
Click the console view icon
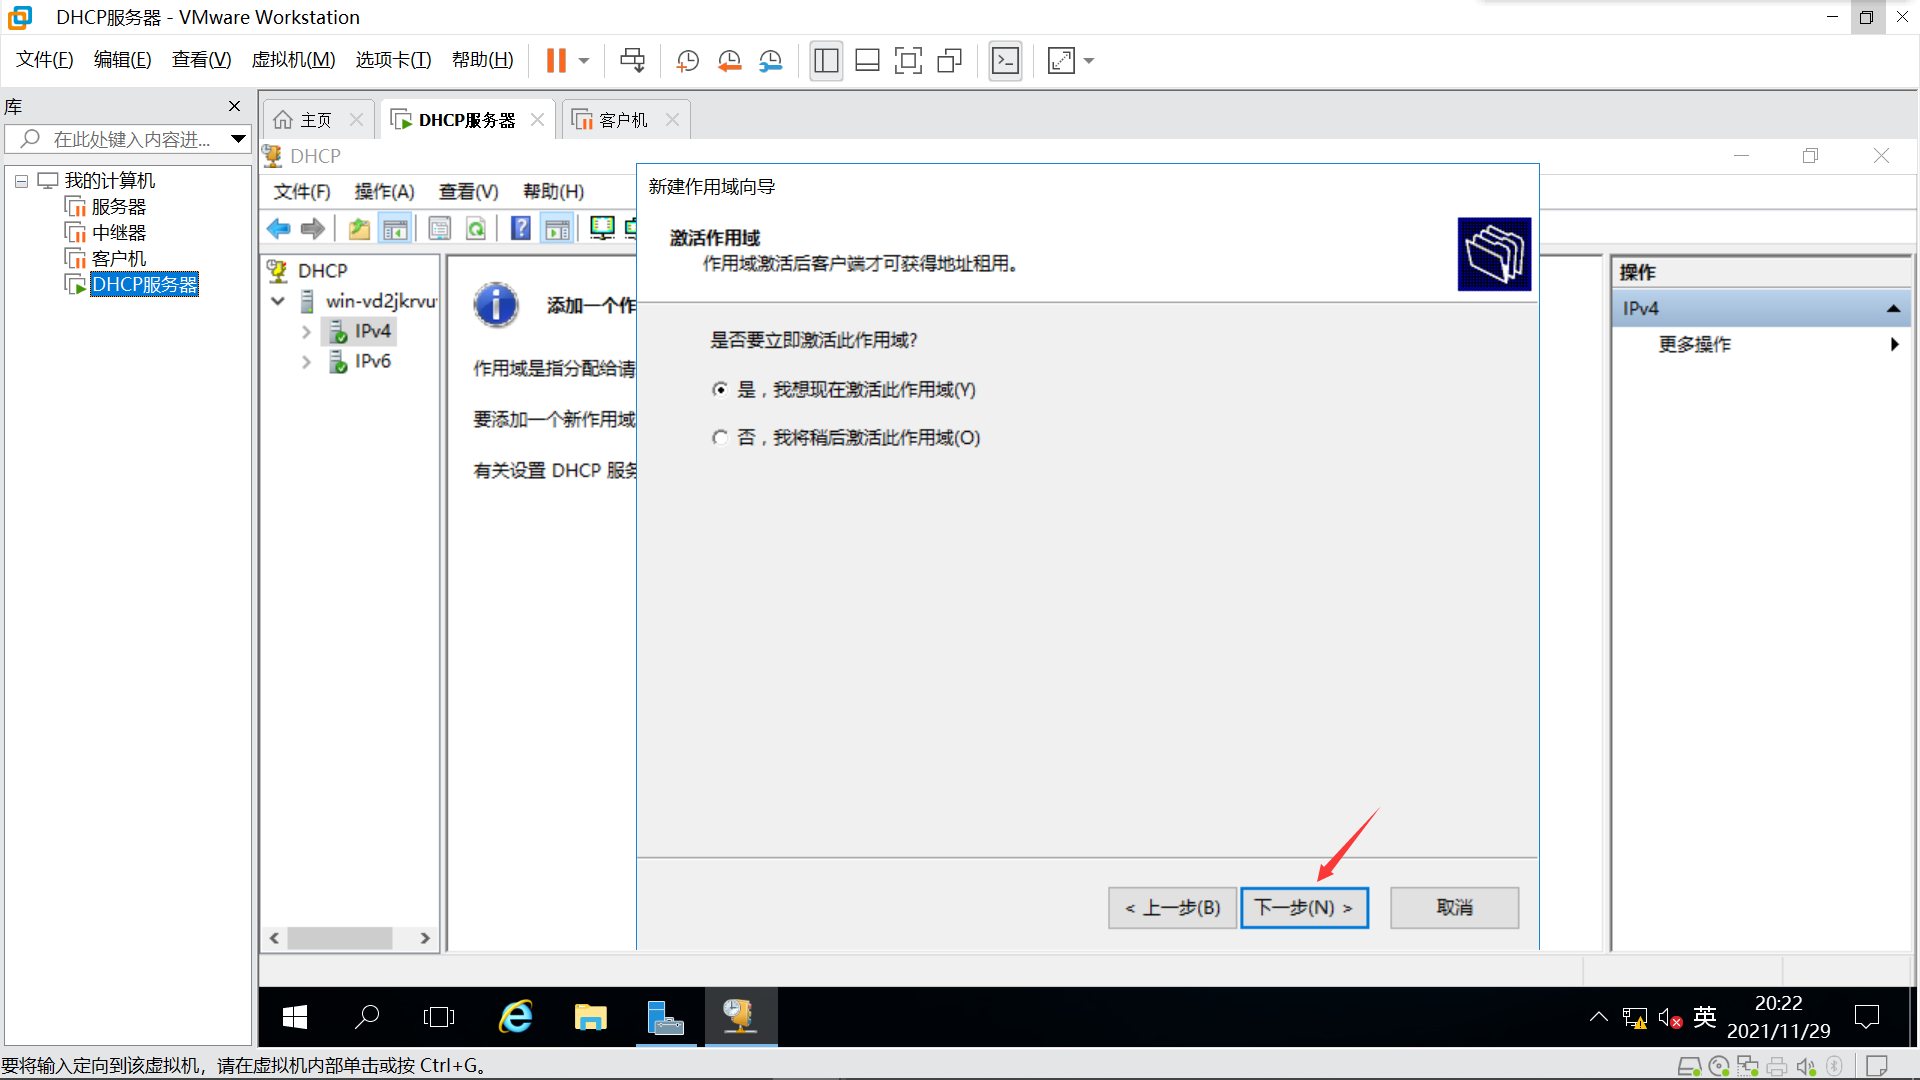click(1005, 61)
